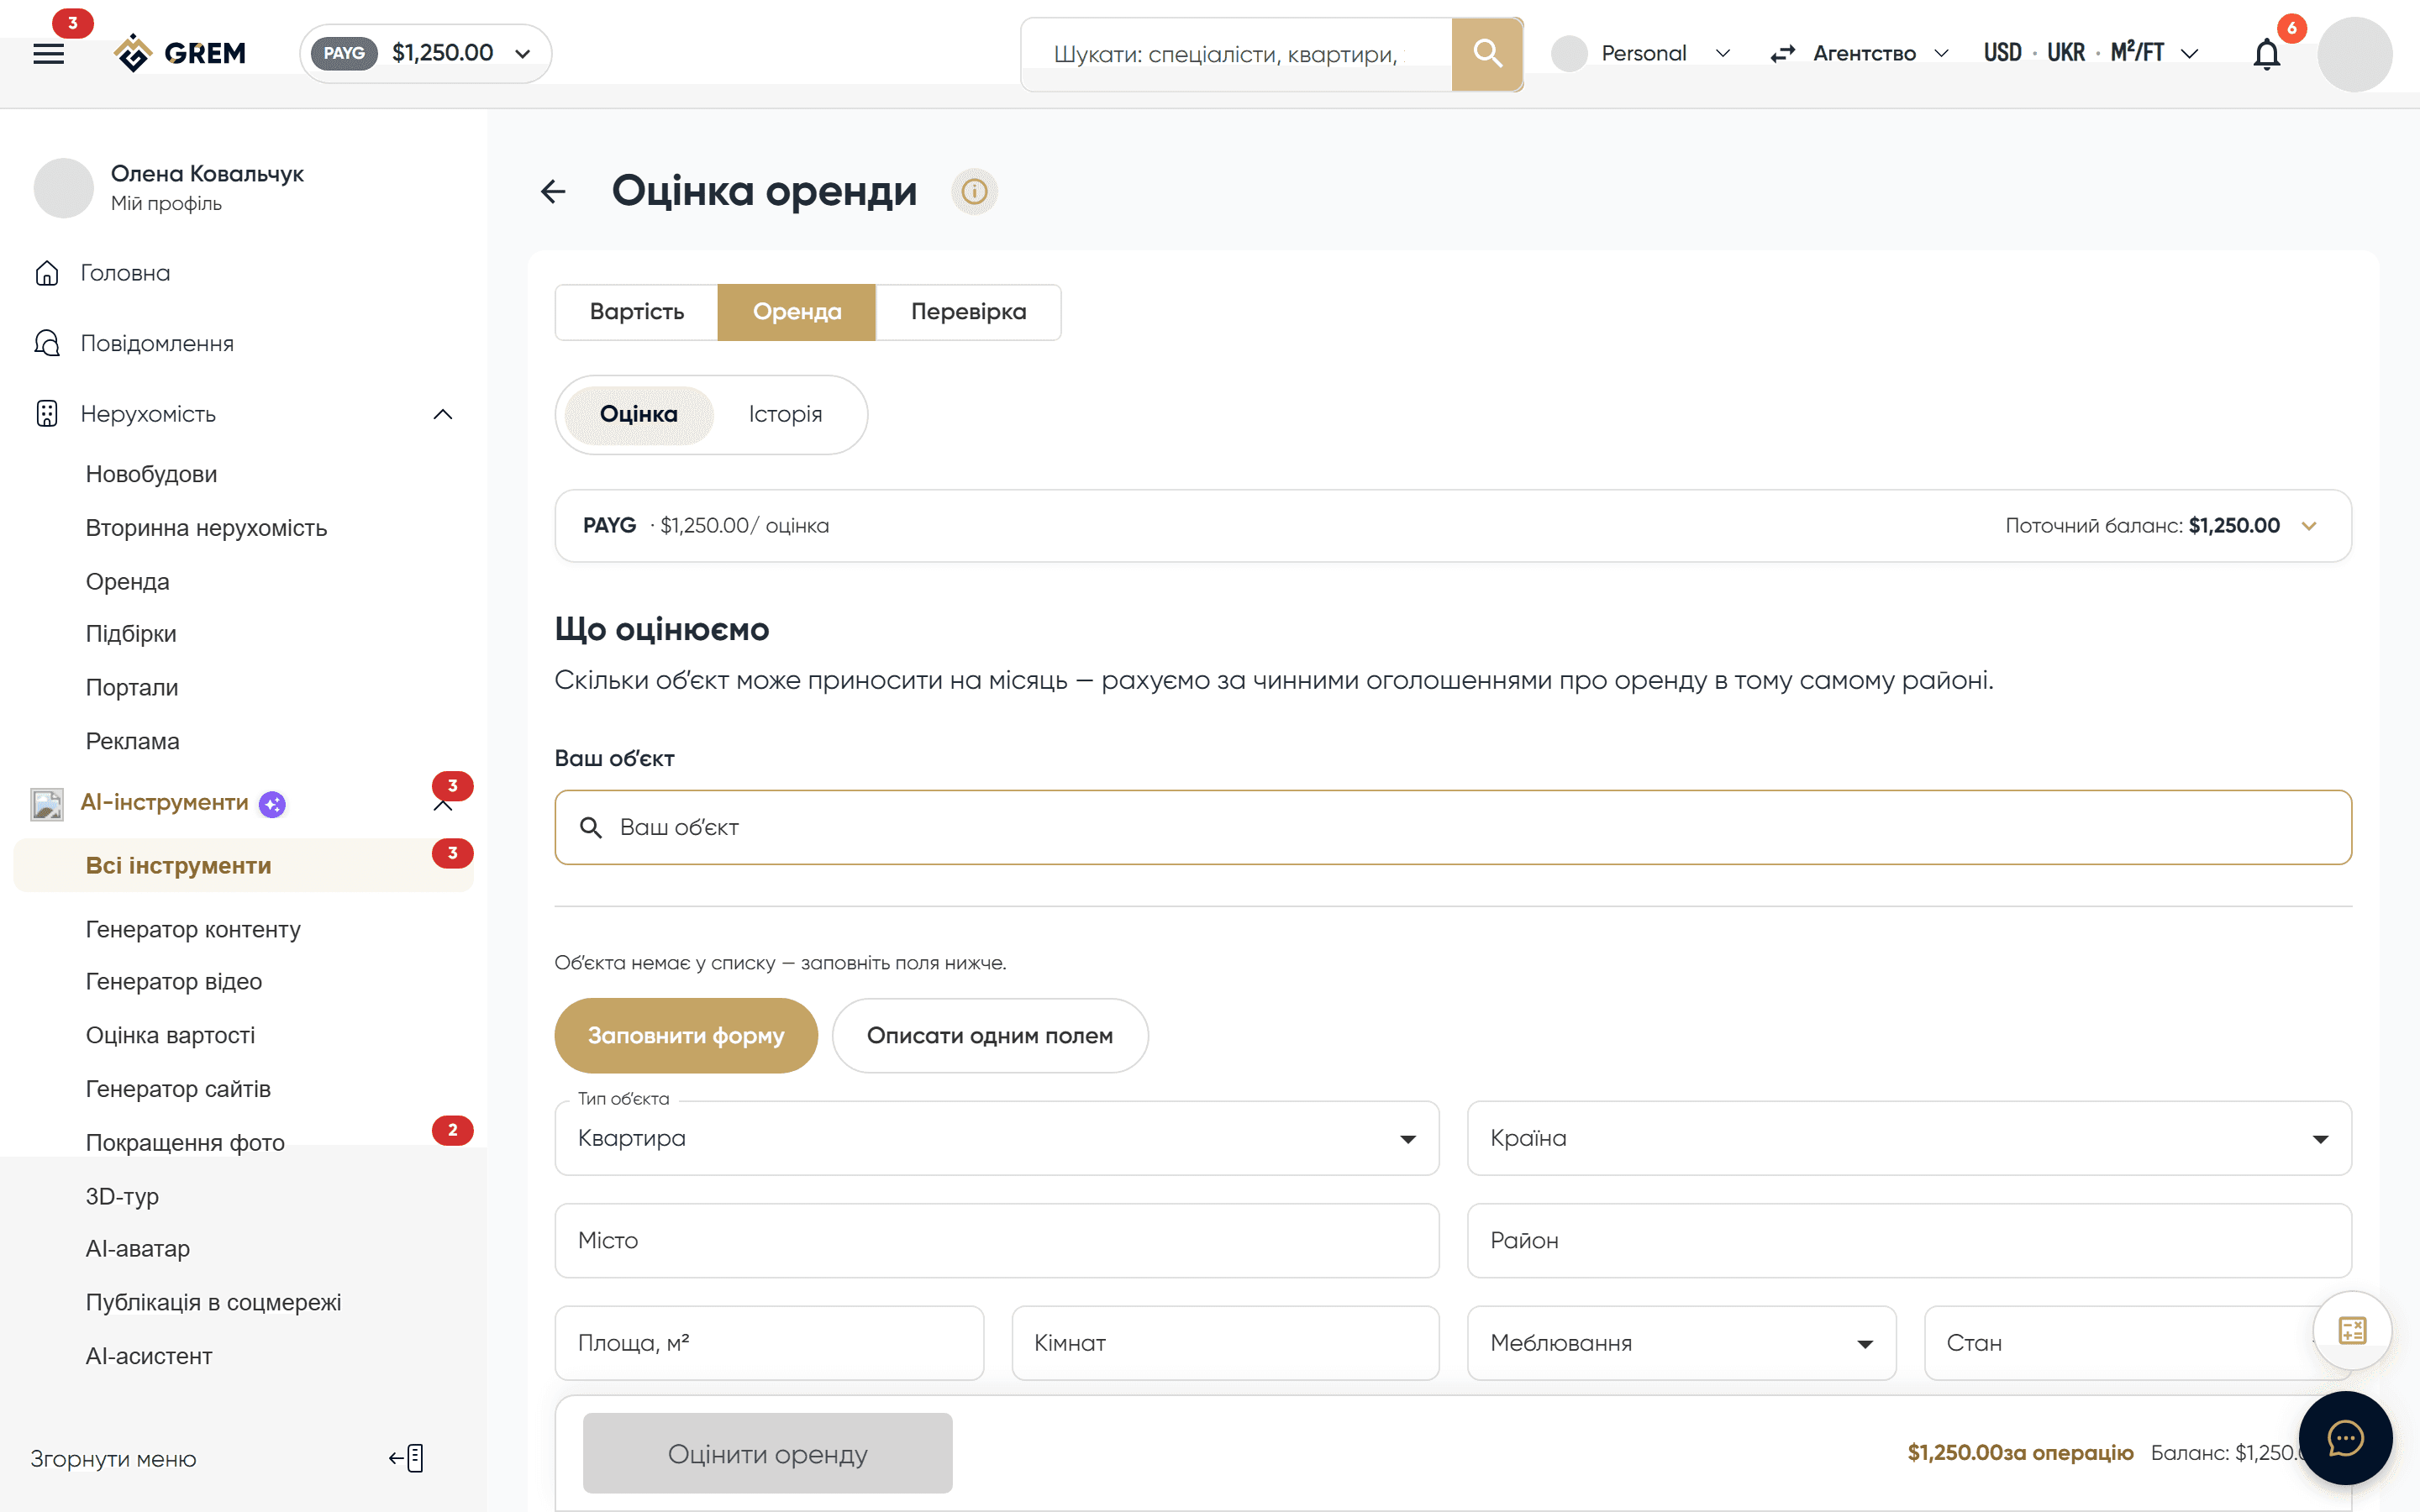This screenshot has width=2420, height=1512.
Task: Click the GREM logo
Action: 180,53
